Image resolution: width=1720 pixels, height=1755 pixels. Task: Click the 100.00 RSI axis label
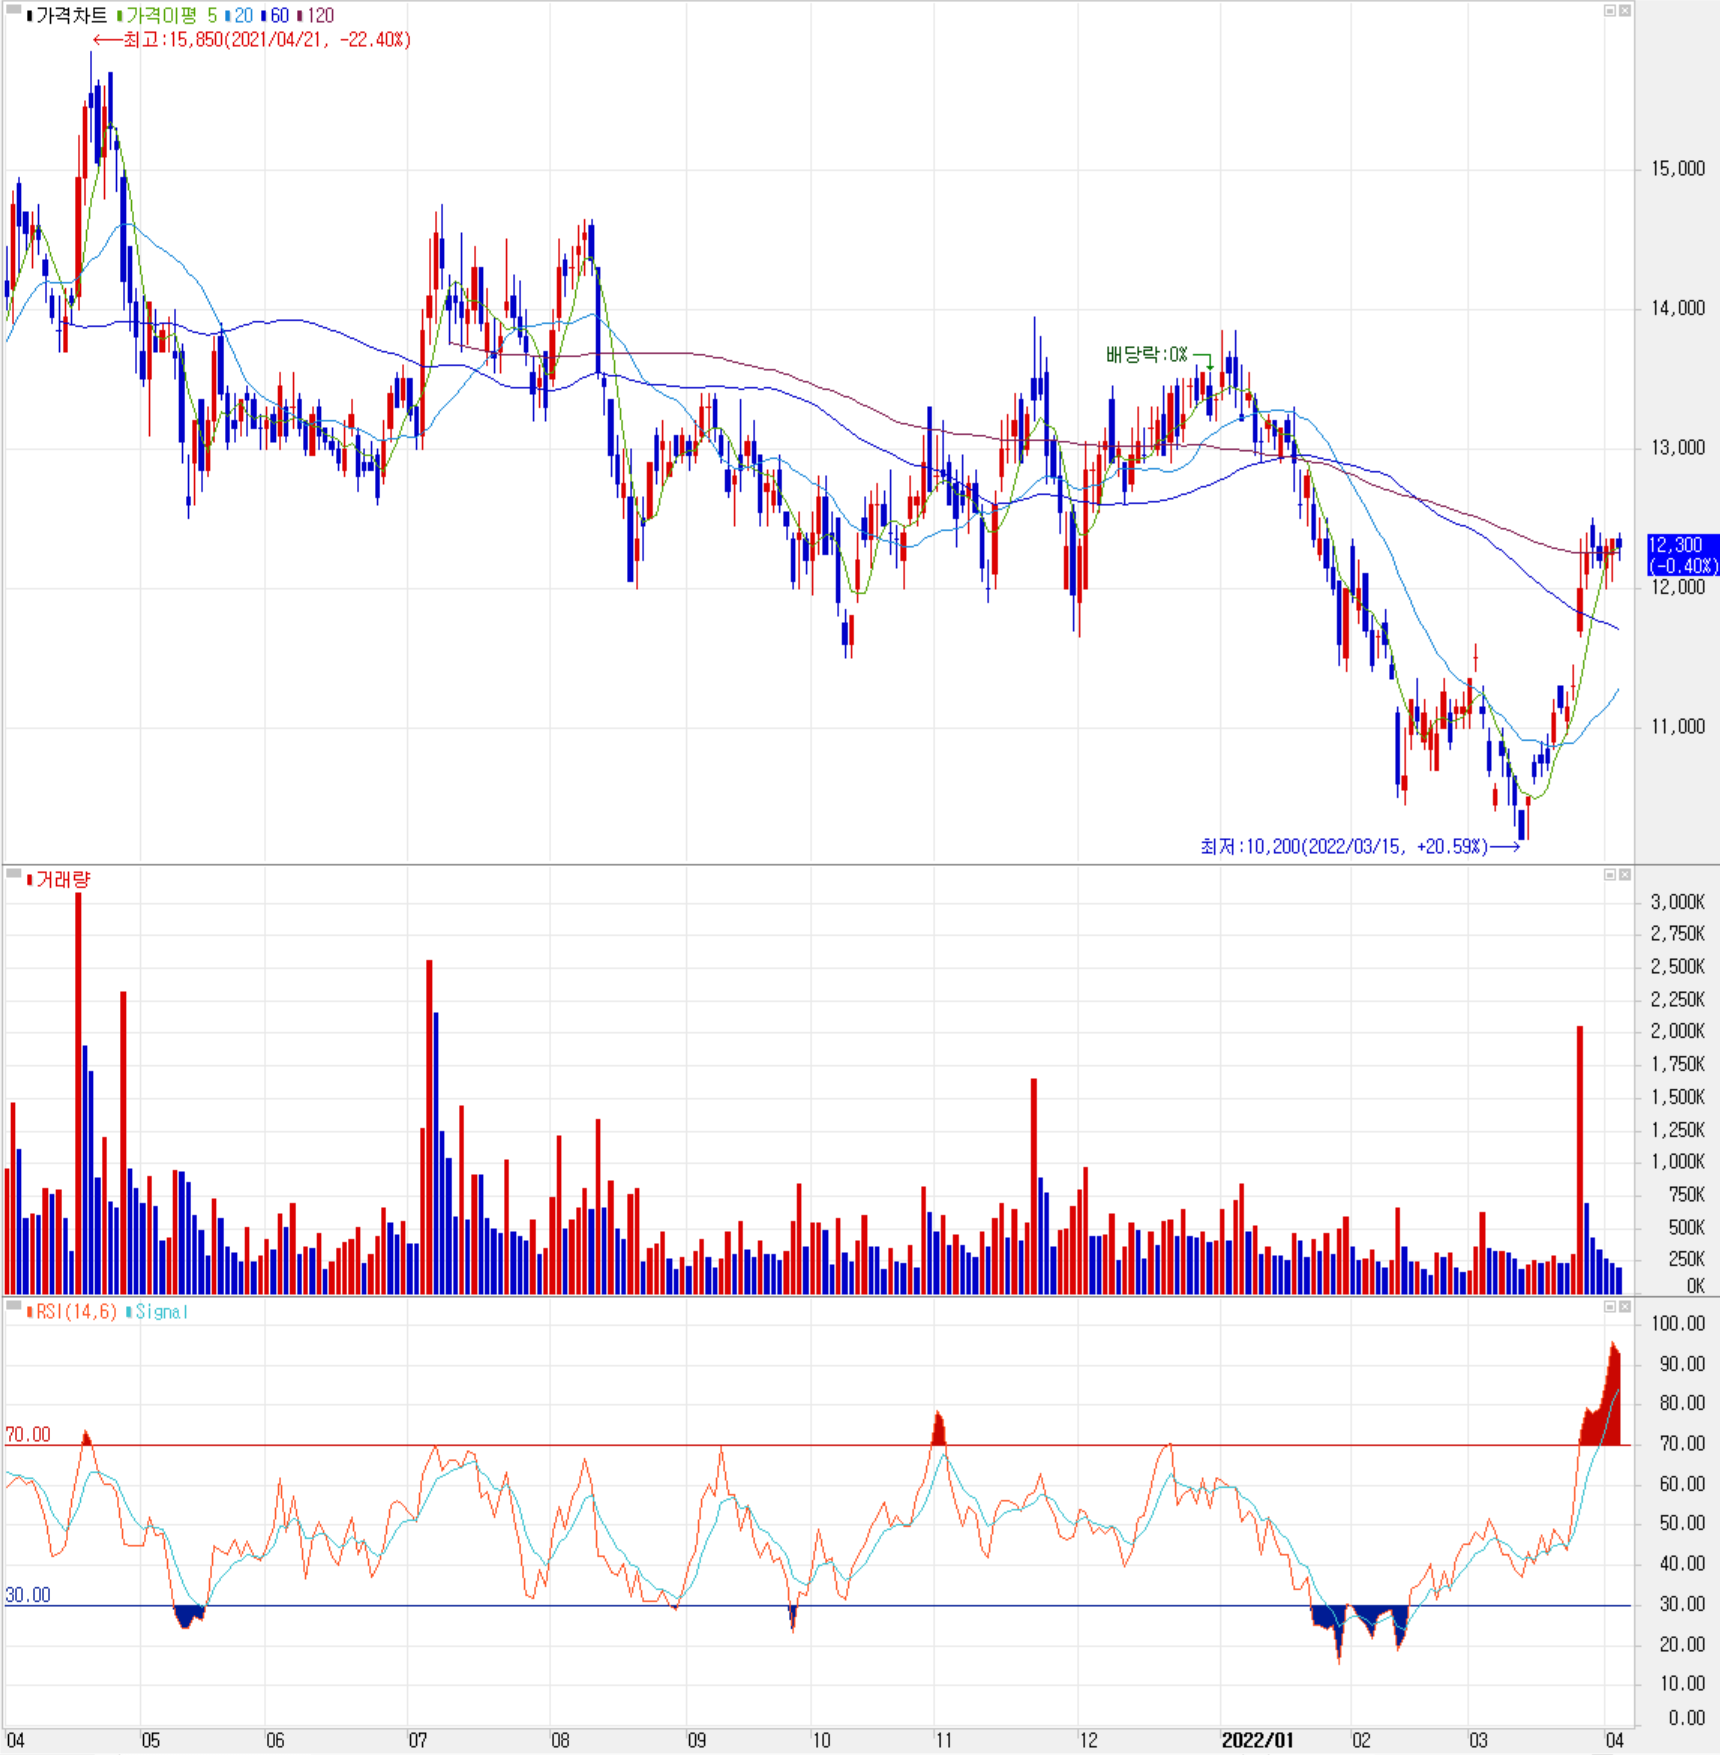pos(1678,1324)
